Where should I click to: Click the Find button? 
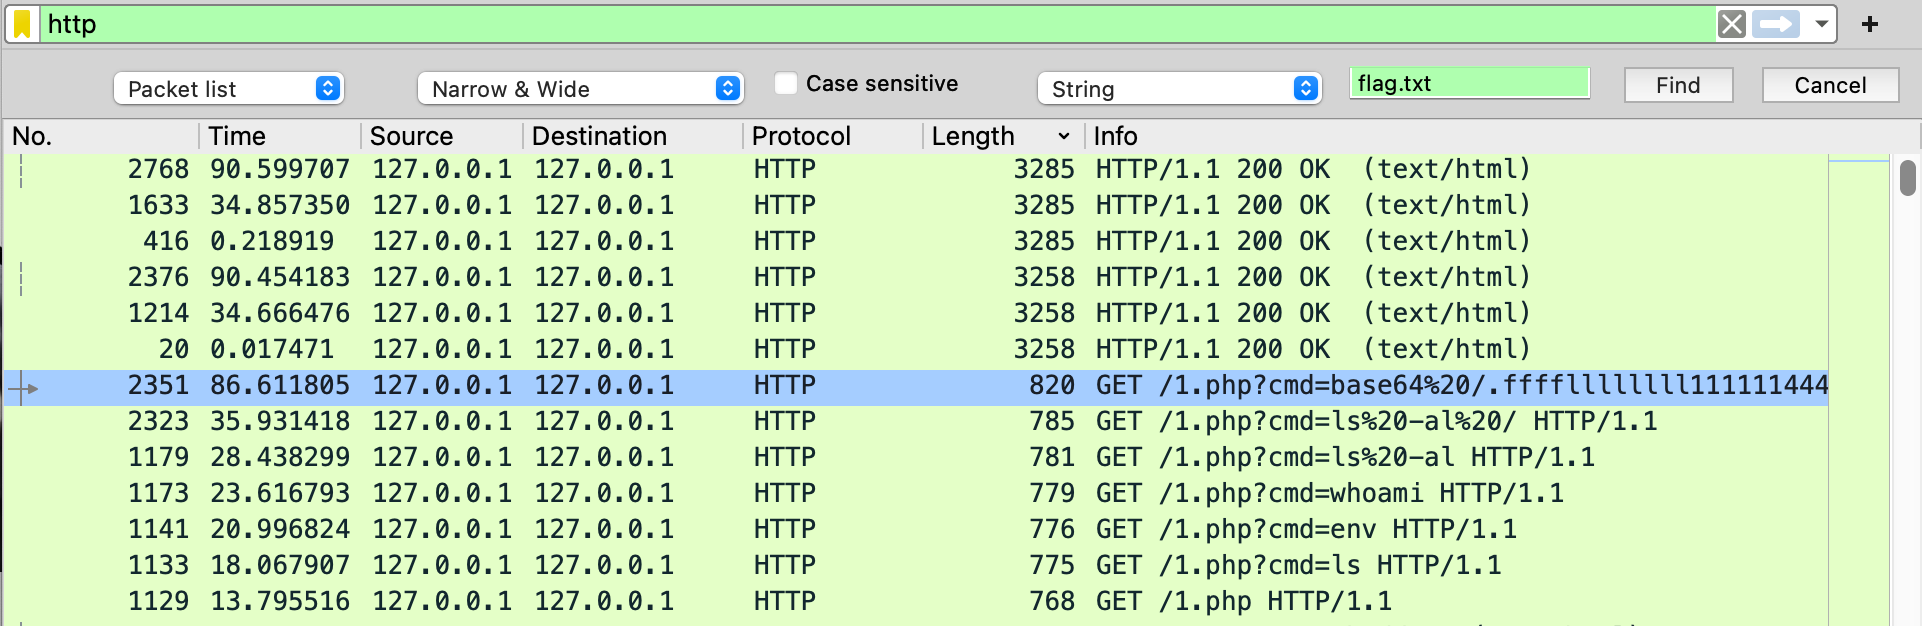(1677, 86)
